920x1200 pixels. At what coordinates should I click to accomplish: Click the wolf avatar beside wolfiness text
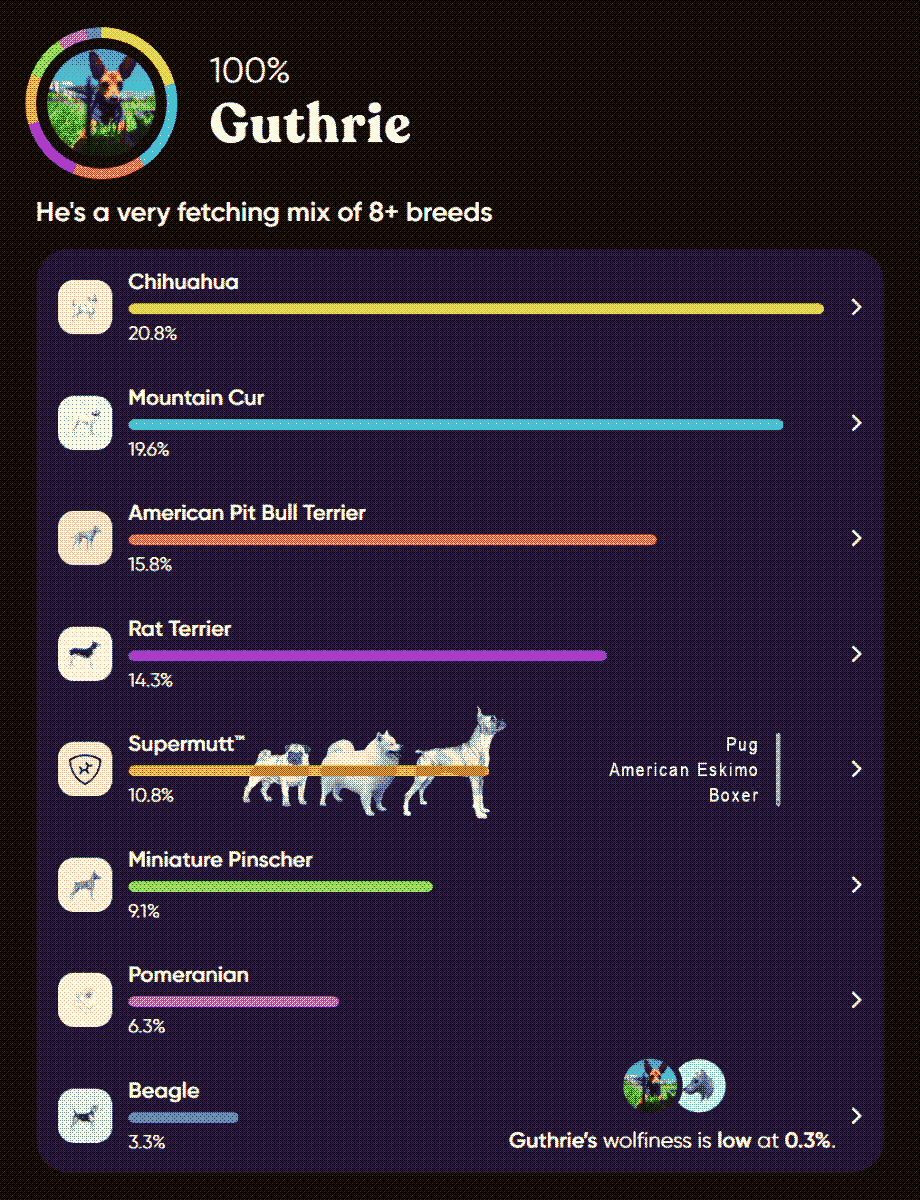tap(702, 1085)
